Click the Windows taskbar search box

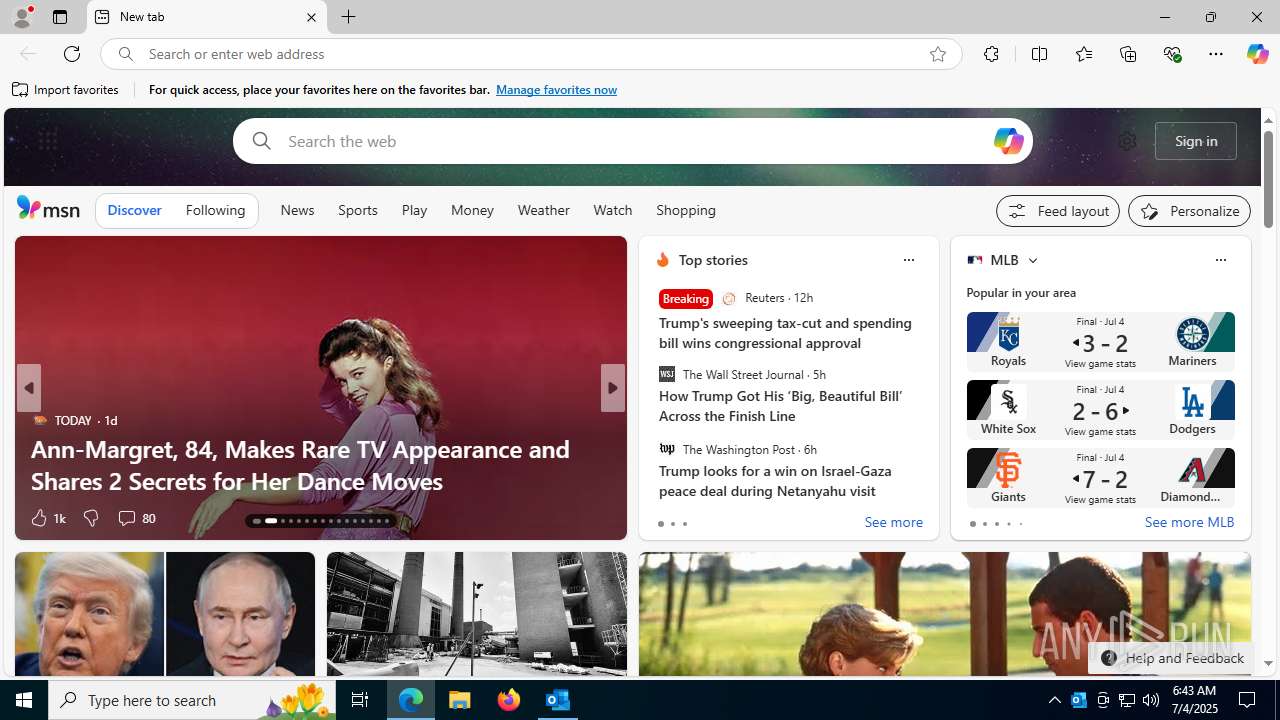[x=194, y=700]
